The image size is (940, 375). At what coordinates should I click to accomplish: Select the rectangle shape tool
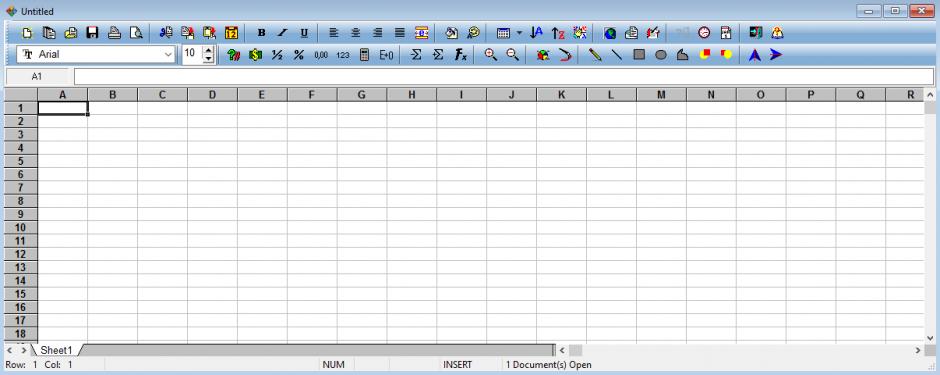(x=639, y=55)
